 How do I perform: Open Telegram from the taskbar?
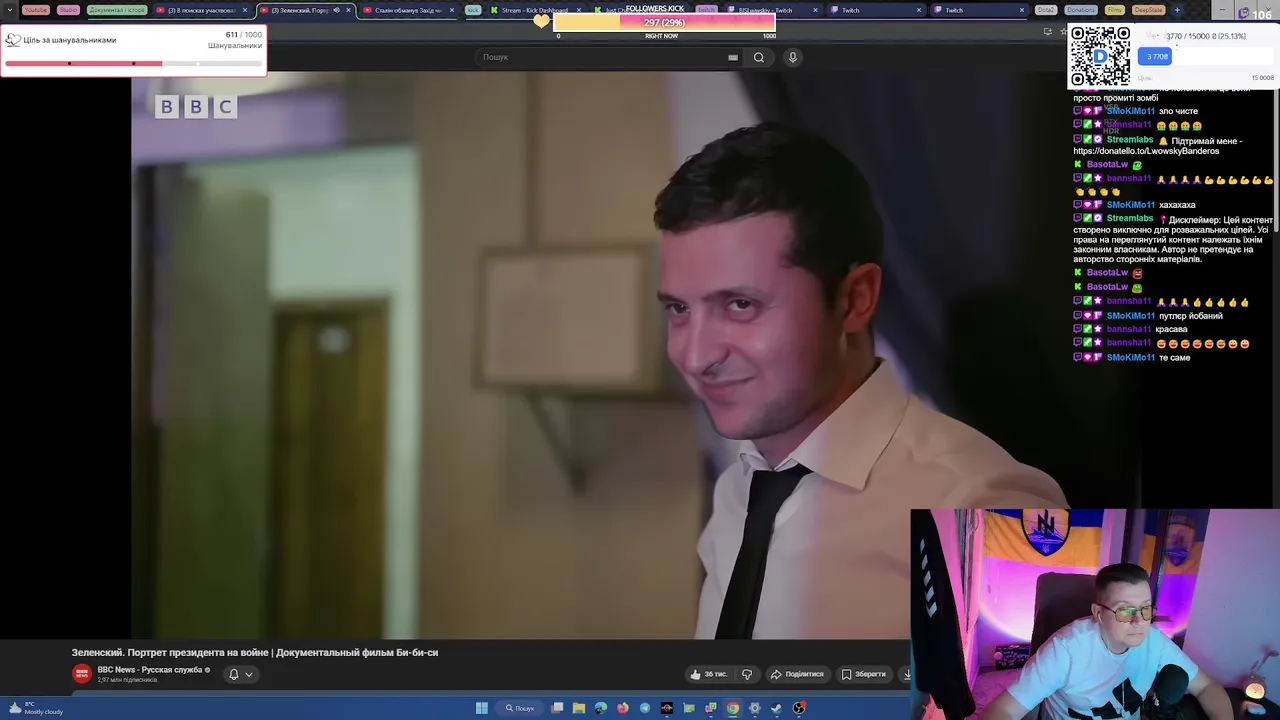(645, 708)
